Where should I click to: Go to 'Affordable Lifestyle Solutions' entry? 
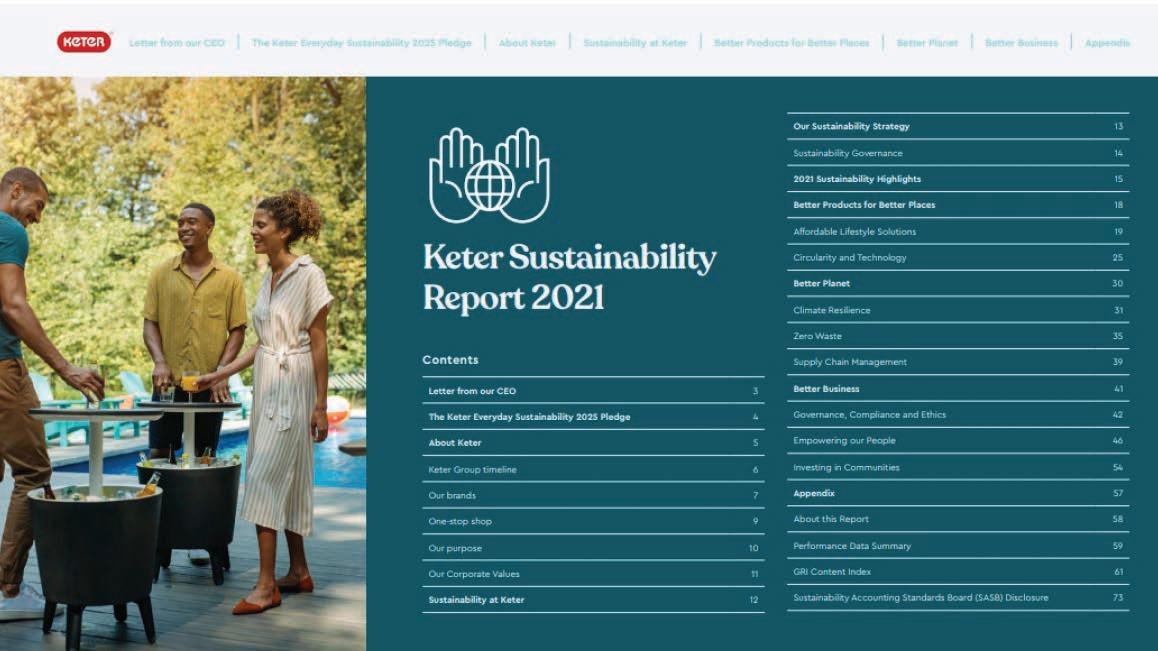958,231
